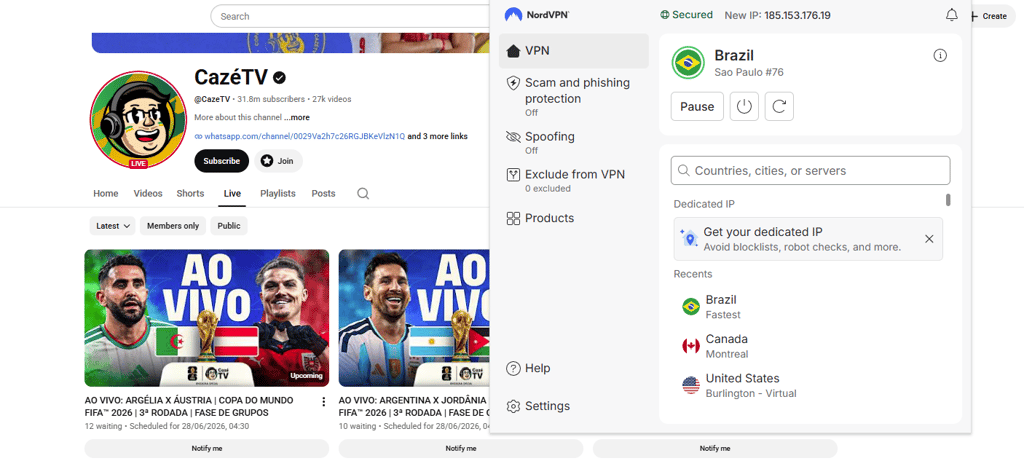The width and height of the screenshot is (1024, 469).
Task: Expand channel description with ...more
Action: point(297,118)
